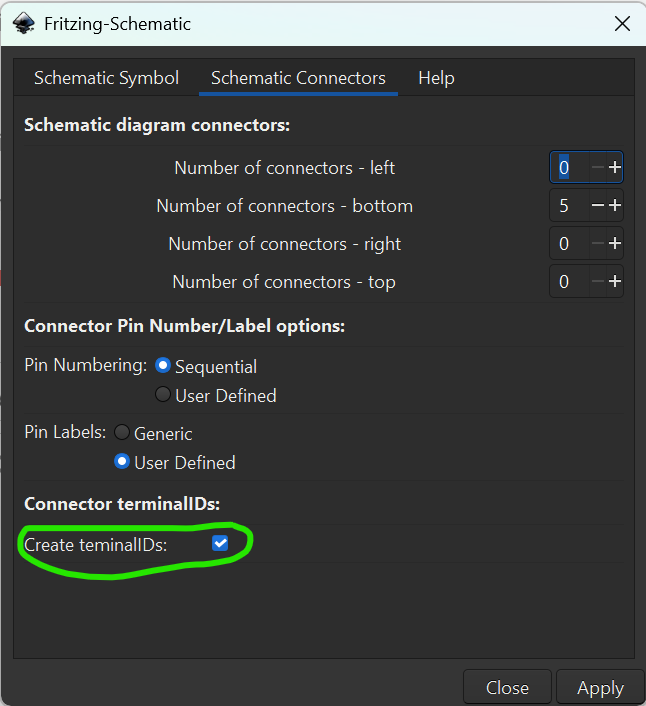Toggle the Create teminalIDs checkbox
646x706 pixels.
(220, 543)
